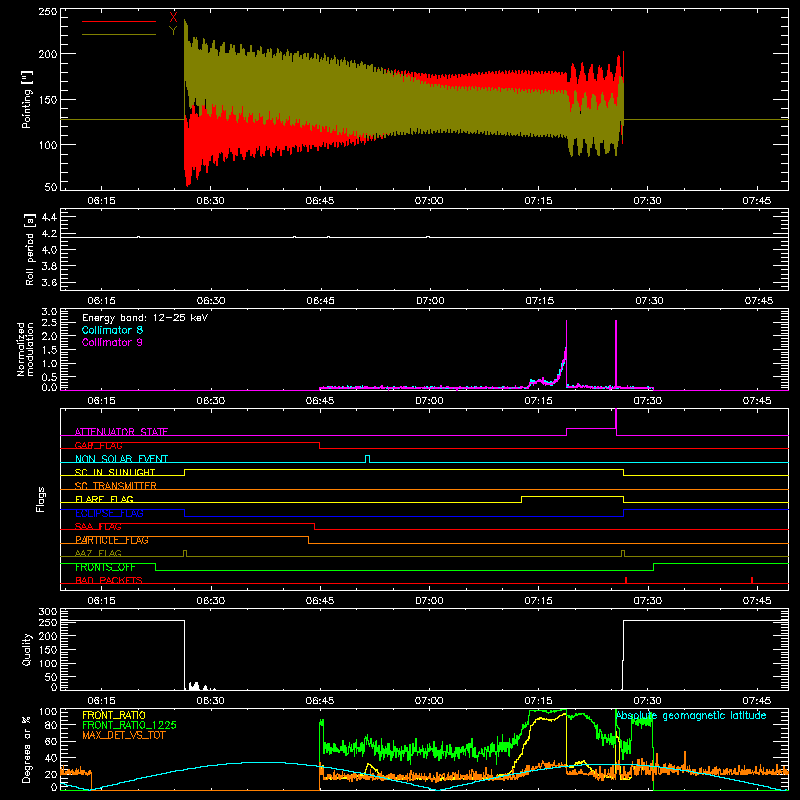Click the GAP_FLAG label
The width and height of the screenshot is (800, 800).
(98, 445)
